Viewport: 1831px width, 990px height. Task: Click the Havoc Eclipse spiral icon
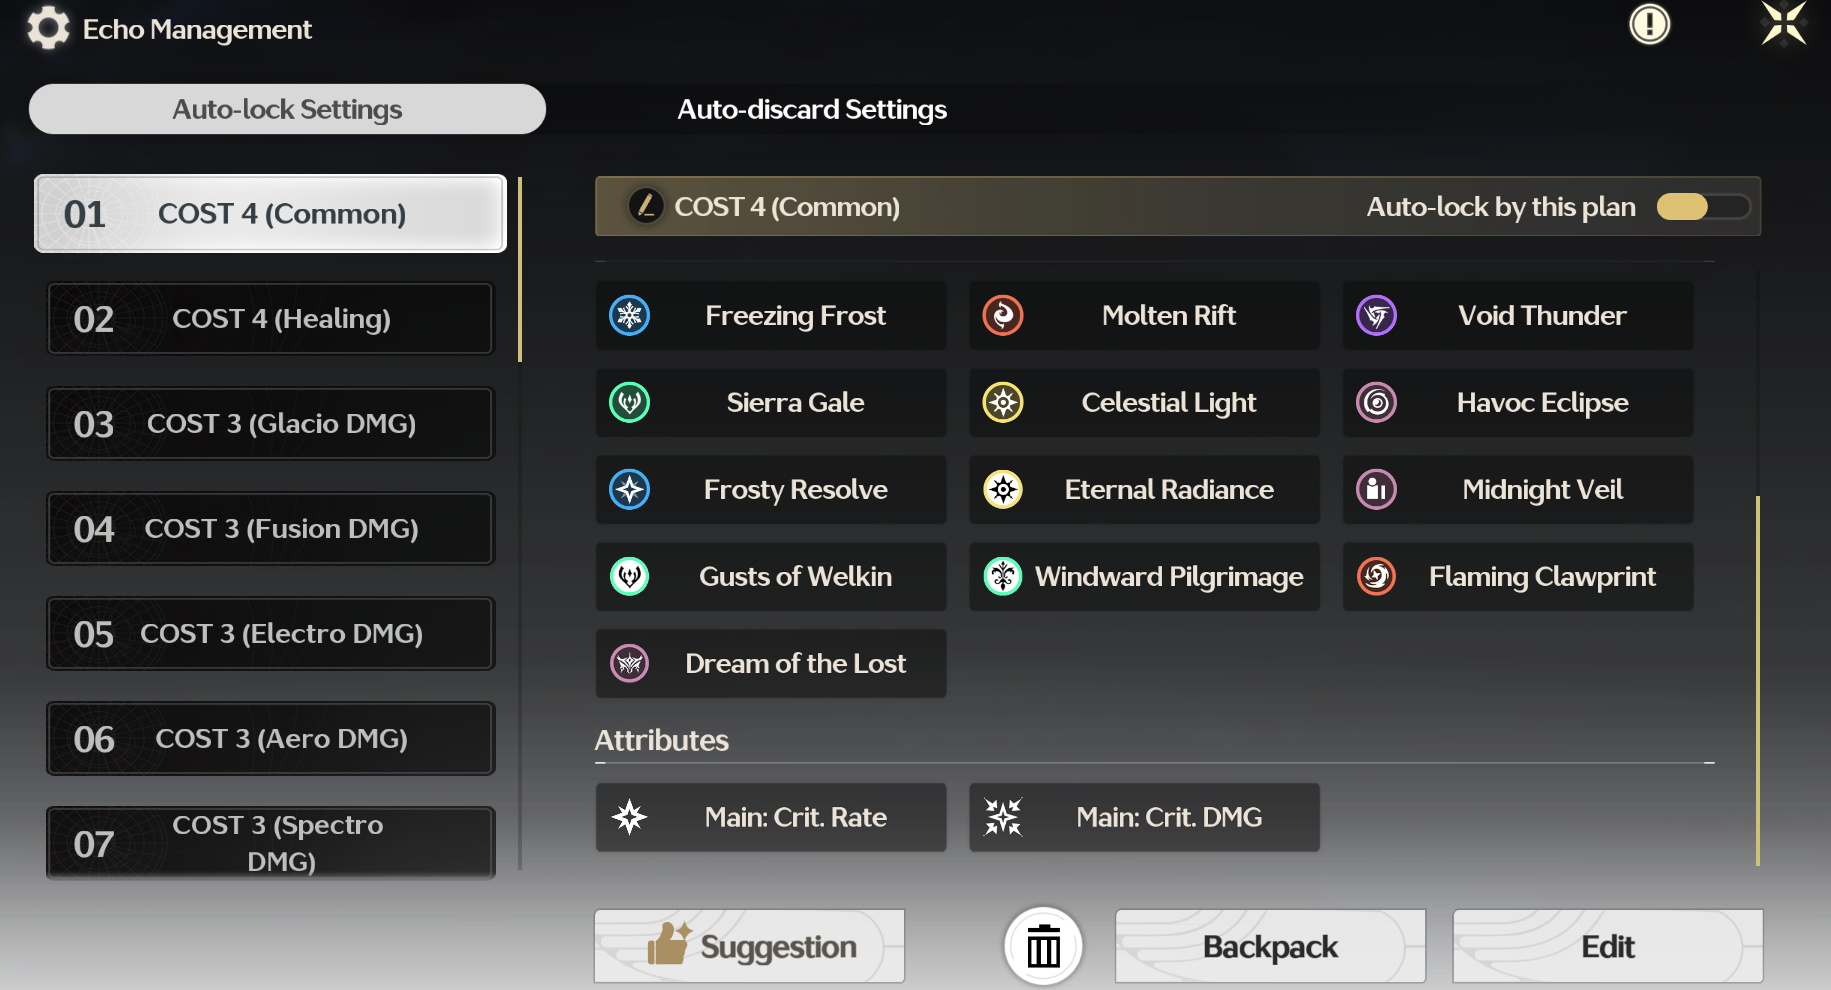(1377, 403)
